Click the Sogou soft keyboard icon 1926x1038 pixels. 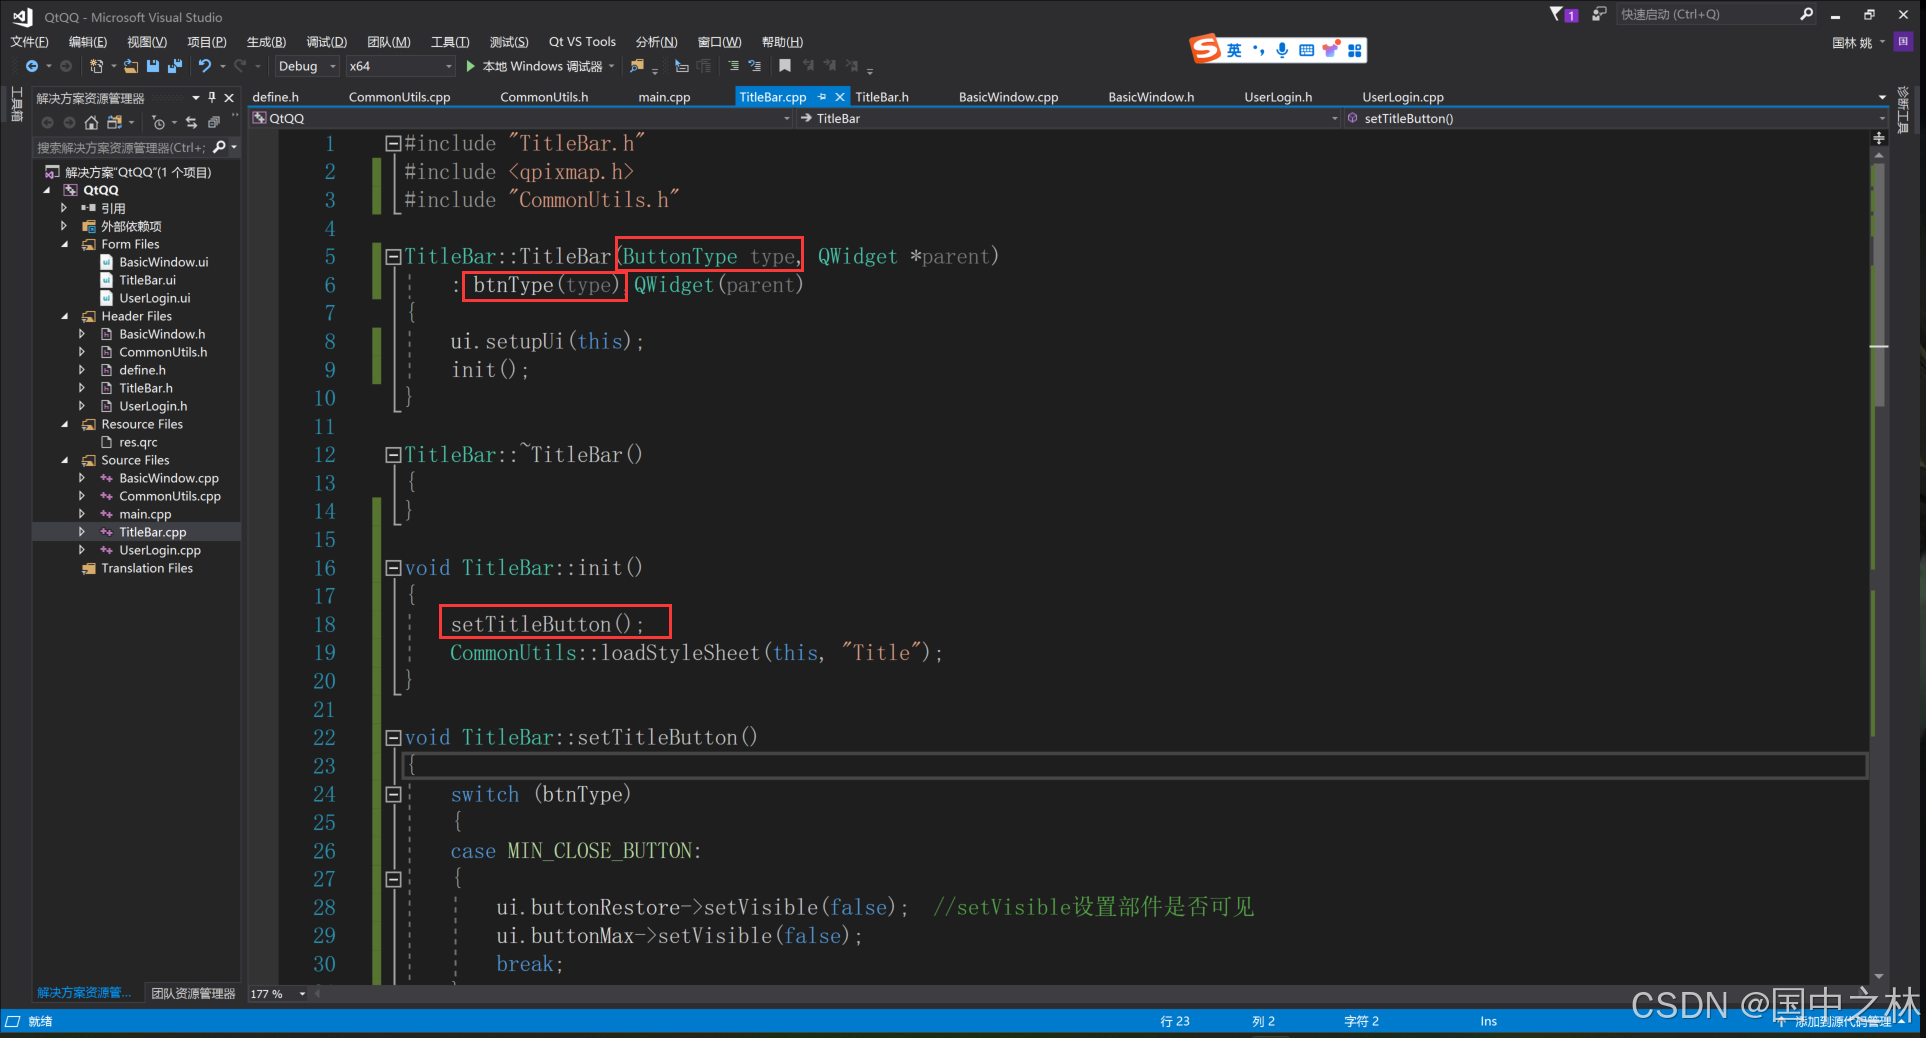click(x=1306, y=50)
